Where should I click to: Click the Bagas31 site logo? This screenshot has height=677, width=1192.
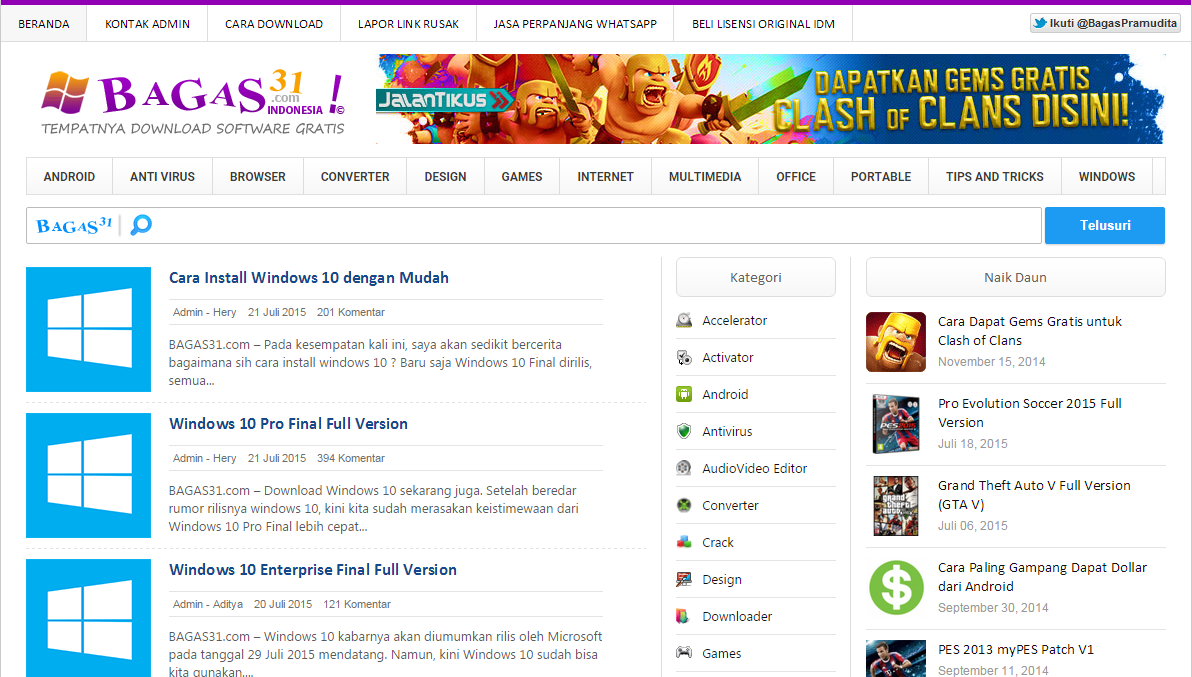coord(193,103)
